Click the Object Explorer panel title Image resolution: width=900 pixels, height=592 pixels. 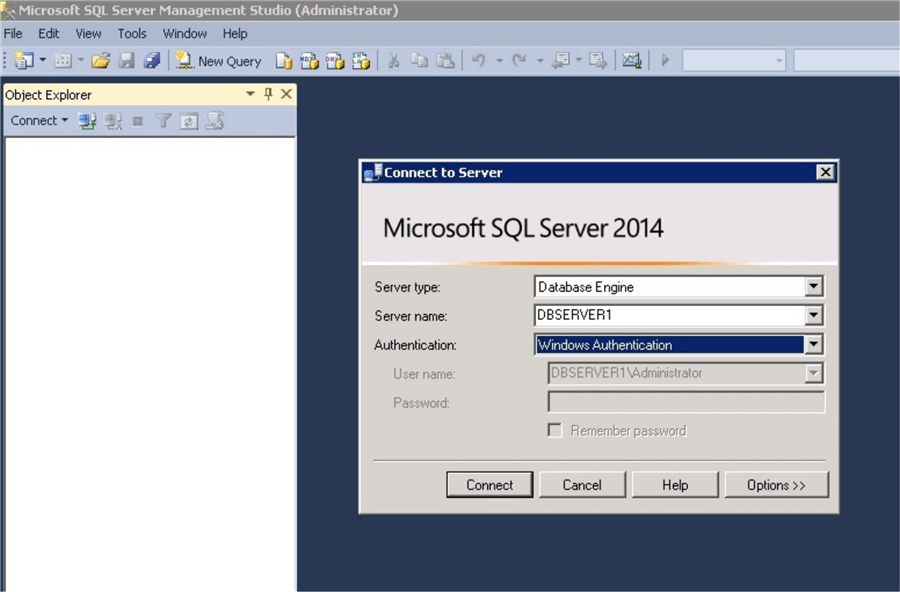[48, 95]
